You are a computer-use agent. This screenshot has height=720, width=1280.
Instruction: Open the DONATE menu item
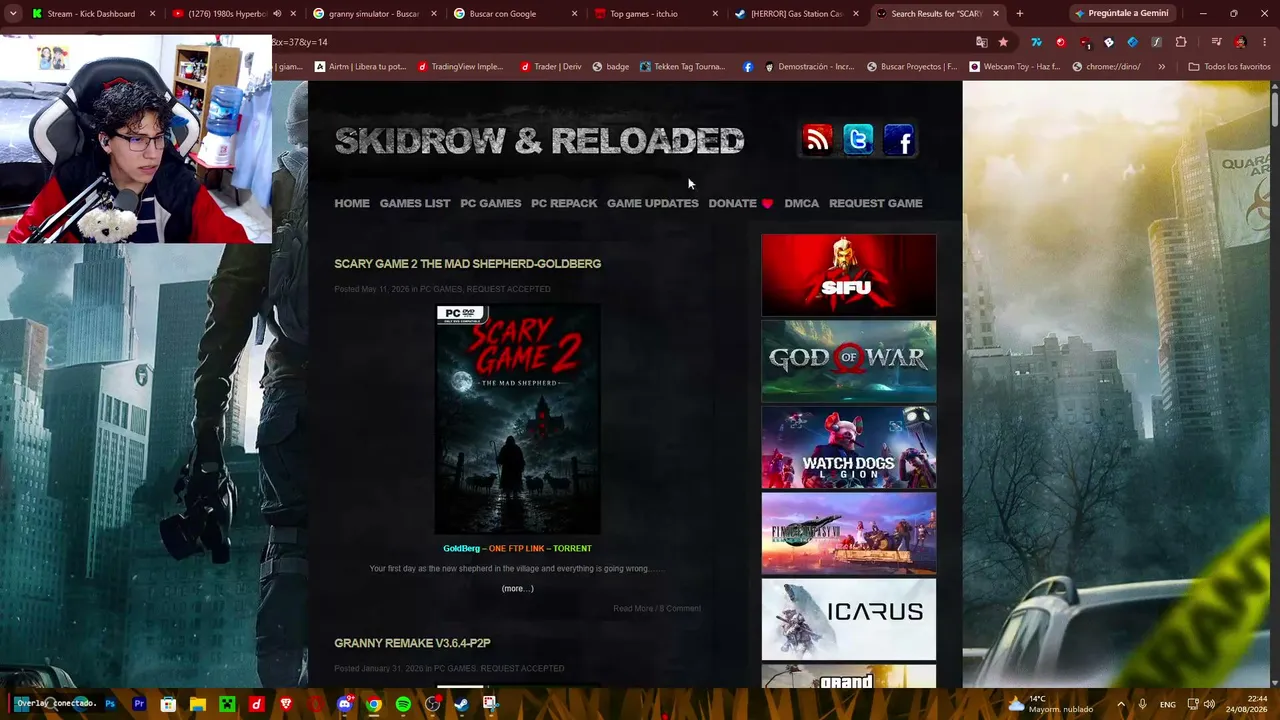pos(740,203)
